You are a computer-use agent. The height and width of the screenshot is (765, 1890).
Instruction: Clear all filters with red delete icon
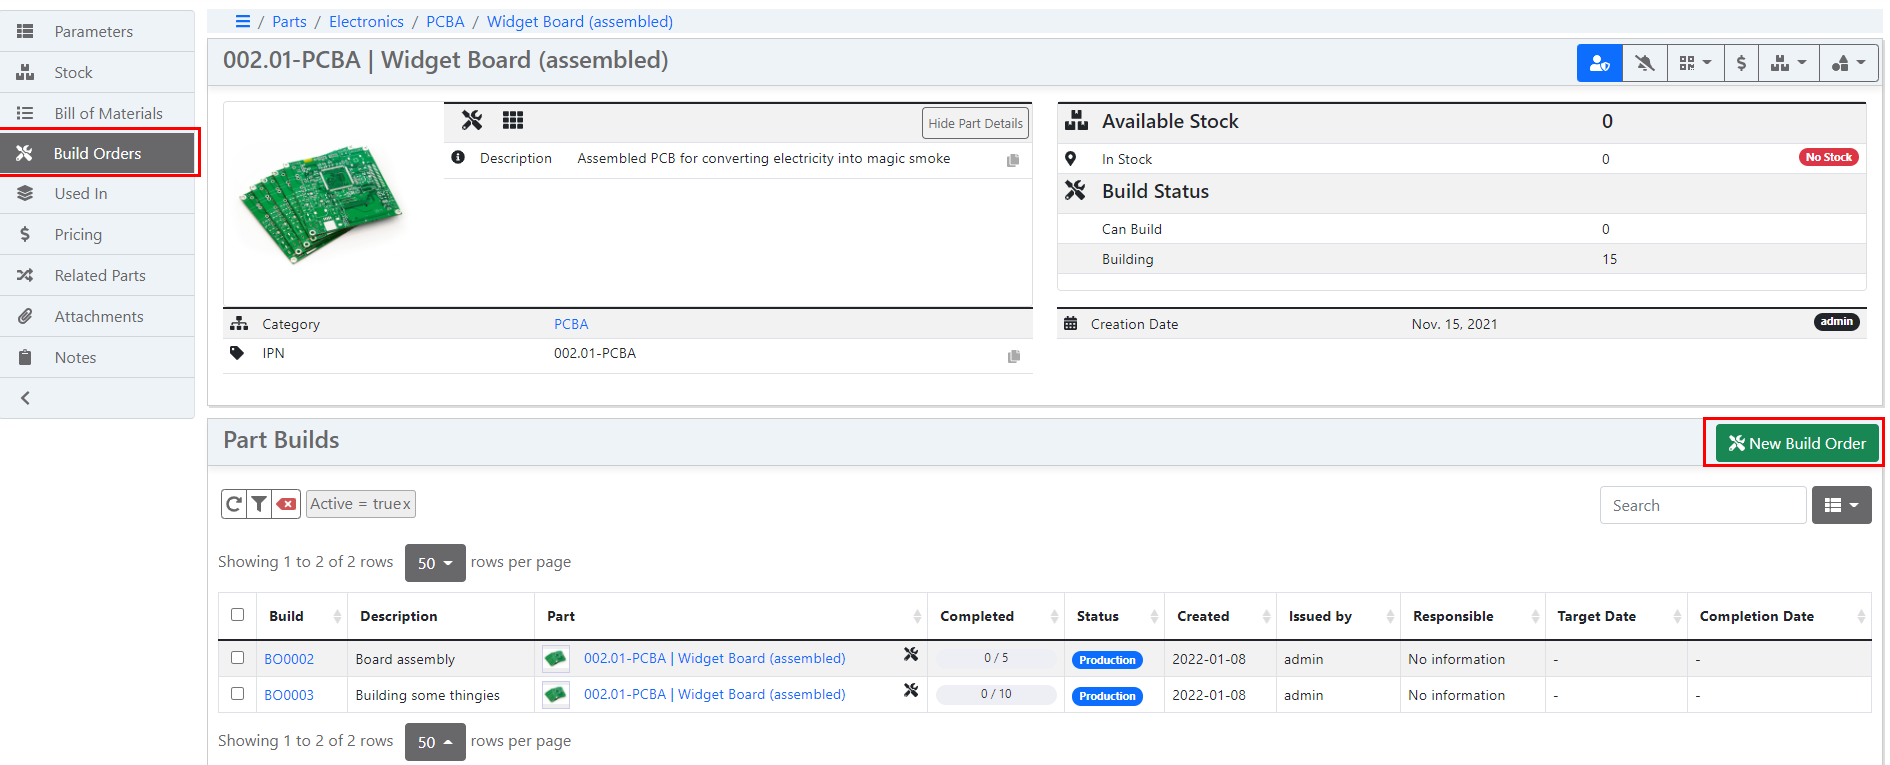point(287,504)
